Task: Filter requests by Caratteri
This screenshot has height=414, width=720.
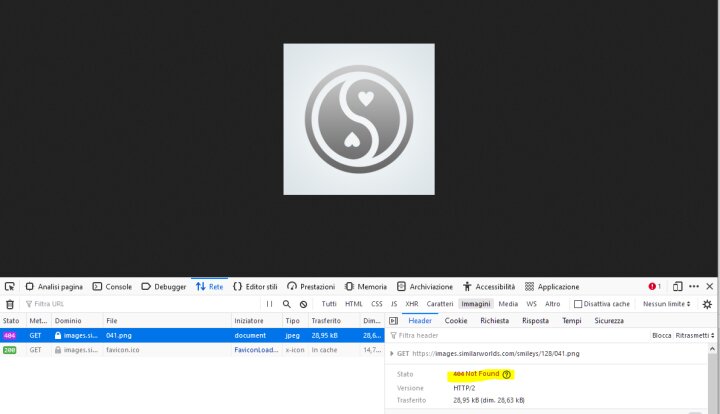Action: click(439, 304)
